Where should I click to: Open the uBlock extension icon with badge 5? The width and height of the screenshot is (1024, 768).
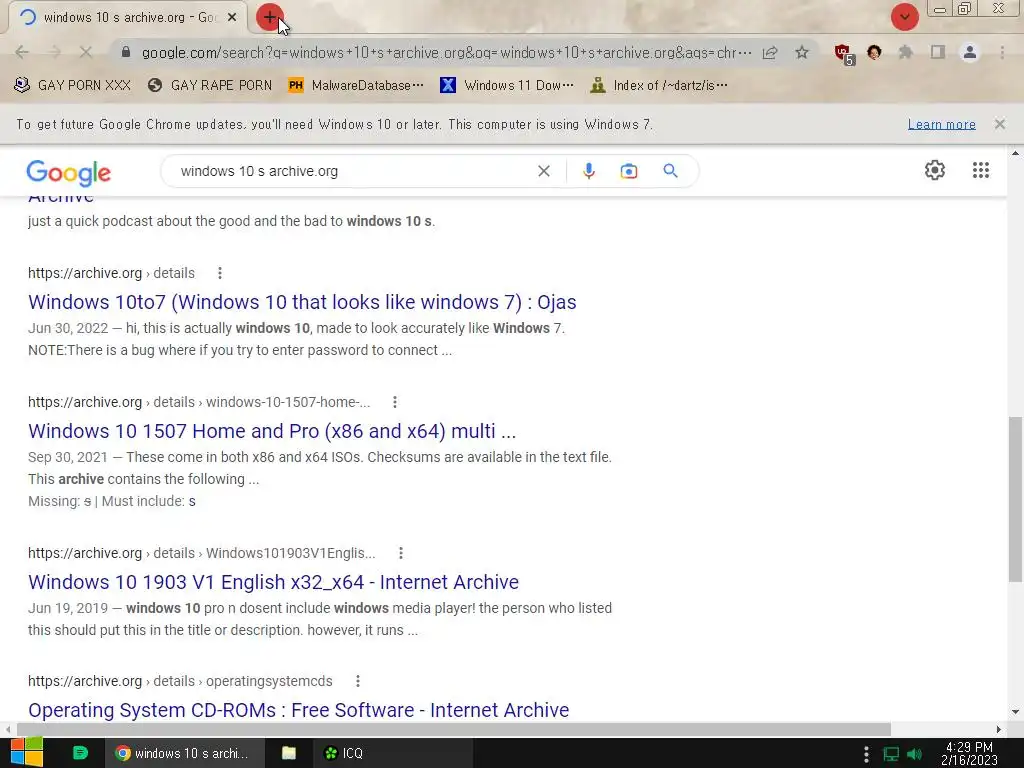(844, 54)
